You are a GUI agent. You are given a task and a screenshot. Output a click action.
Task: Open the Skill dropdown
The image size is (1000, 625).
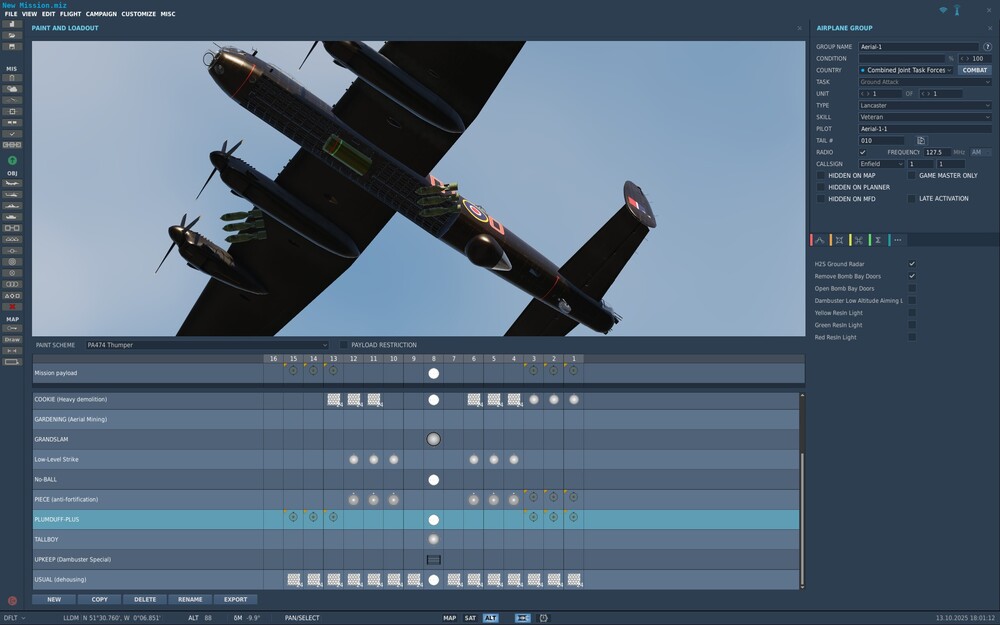[925, 117]
